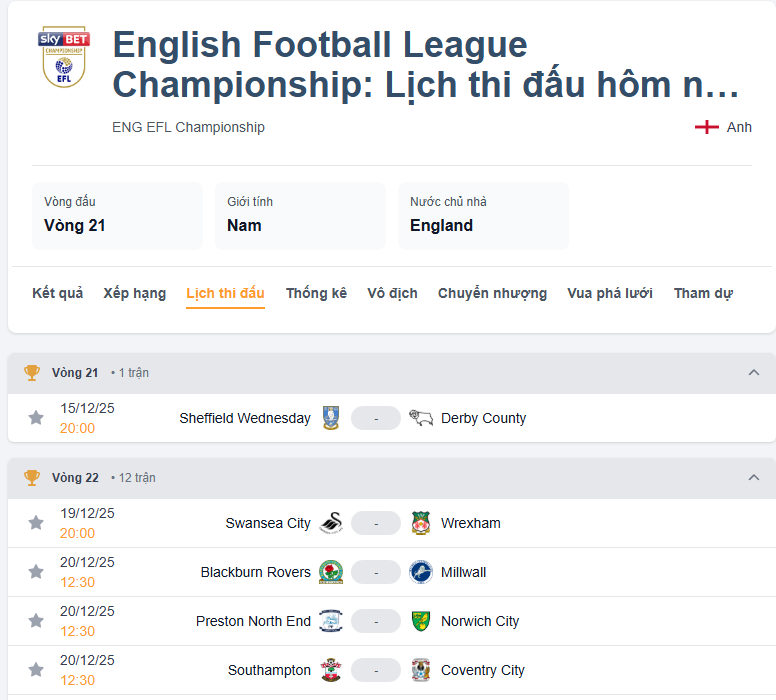
Task: Select the Chuyển nhượng tab
Action: pos(492,293)
